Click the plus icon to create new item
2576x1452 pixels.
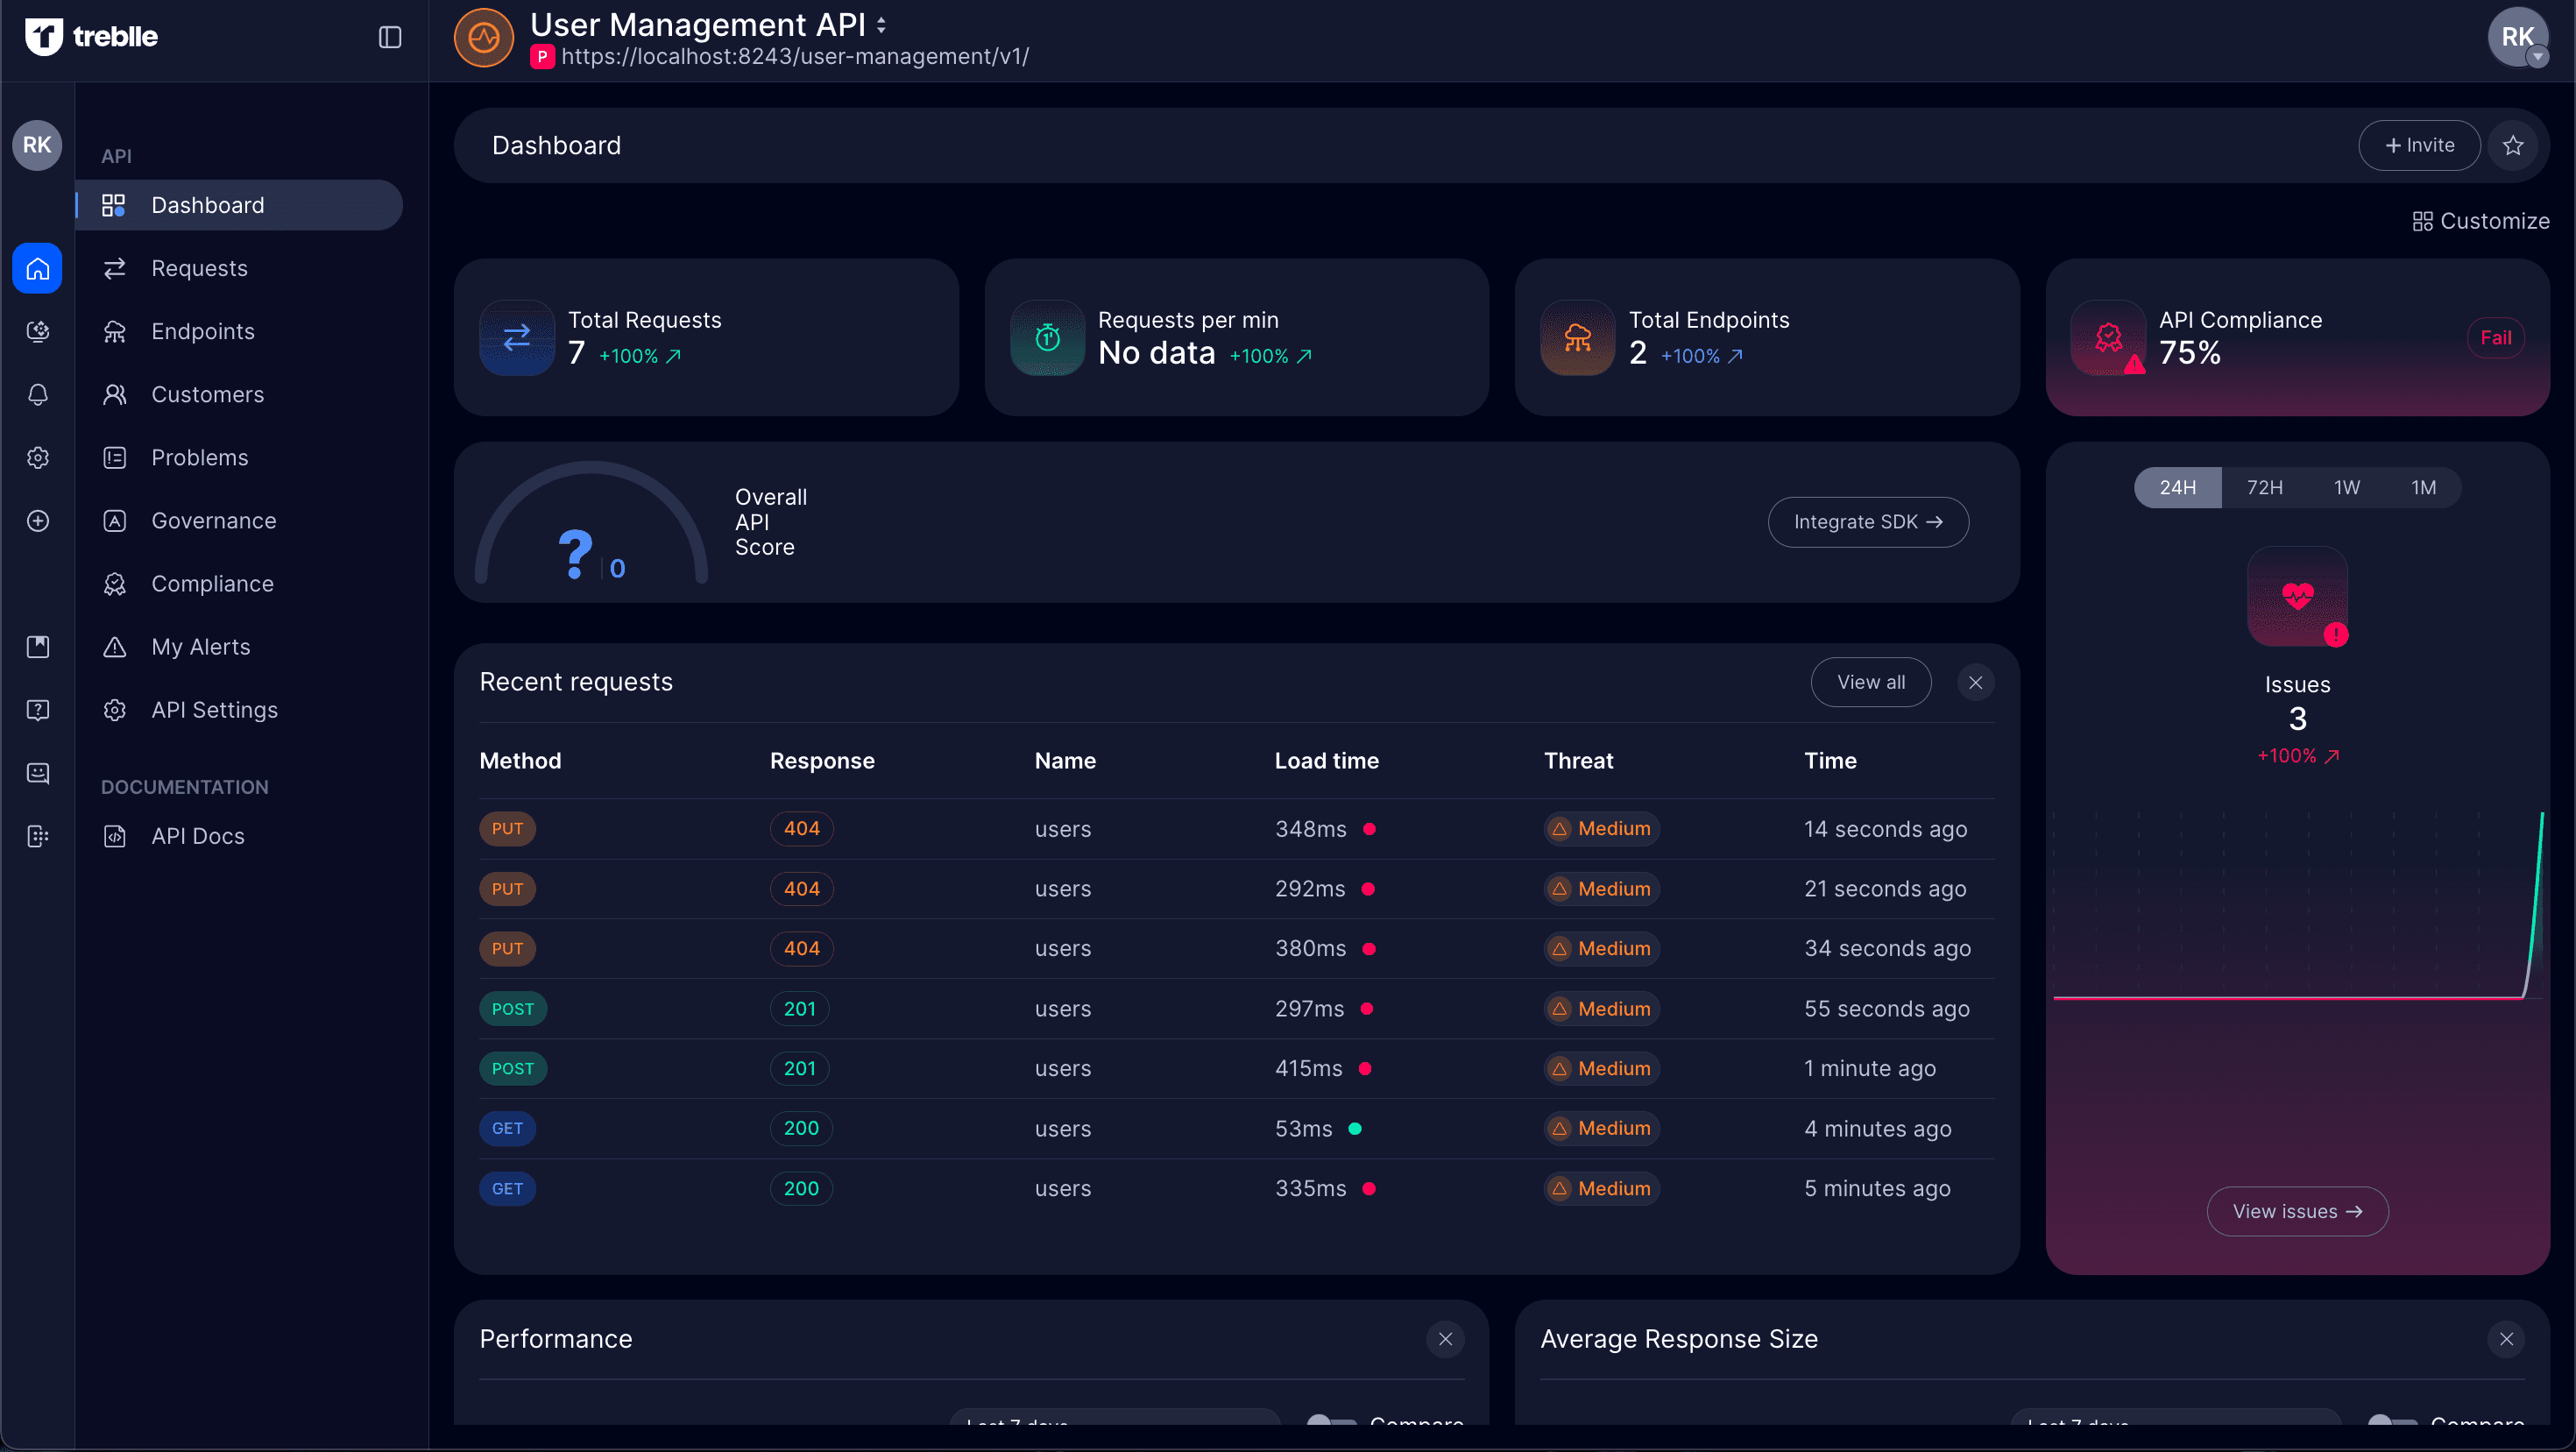37,520
